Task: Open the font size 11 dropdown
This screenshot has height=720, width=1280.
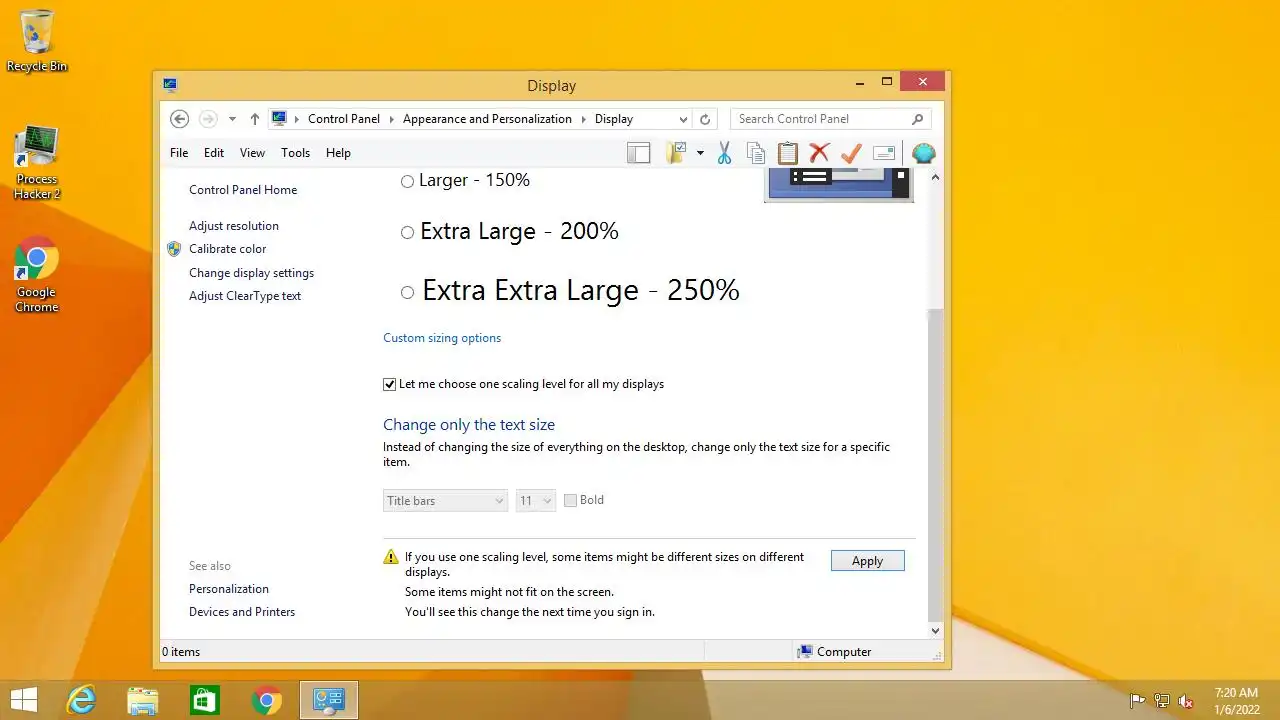Action: (x=536, y=500)
